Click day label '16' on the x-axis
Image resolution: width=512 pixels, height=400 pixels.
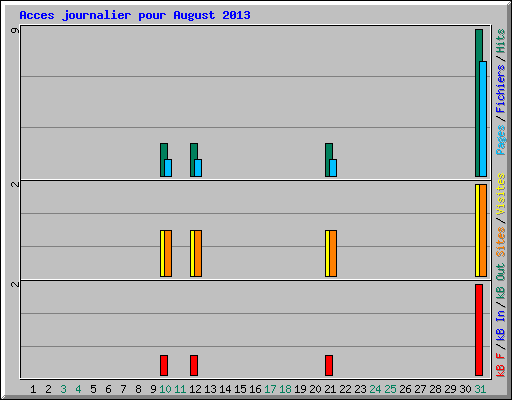255,389
